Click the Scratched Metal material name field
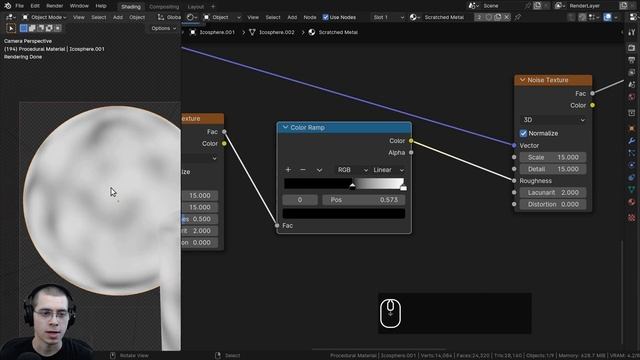 [447, 17]
